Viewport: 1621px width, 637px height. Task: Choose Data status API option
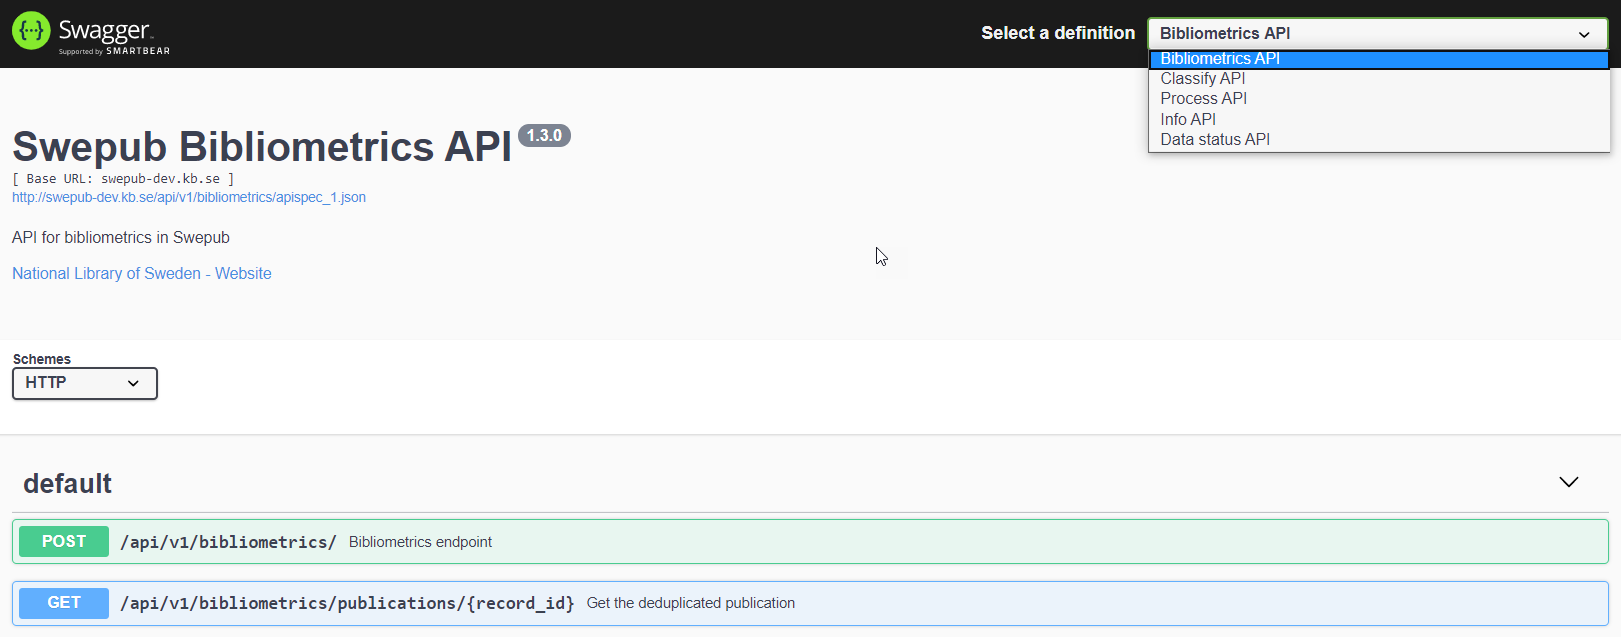coord(1215,139)
